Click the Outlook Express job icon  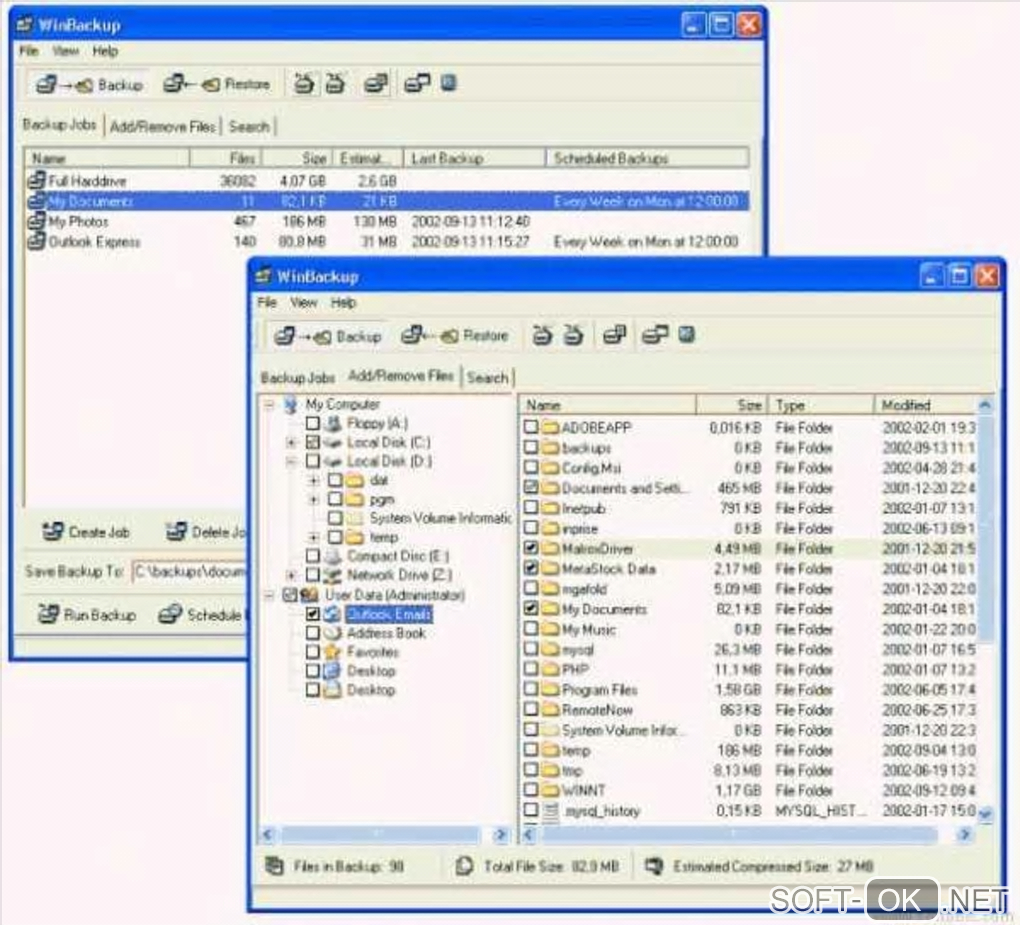(x=36, y=241)
